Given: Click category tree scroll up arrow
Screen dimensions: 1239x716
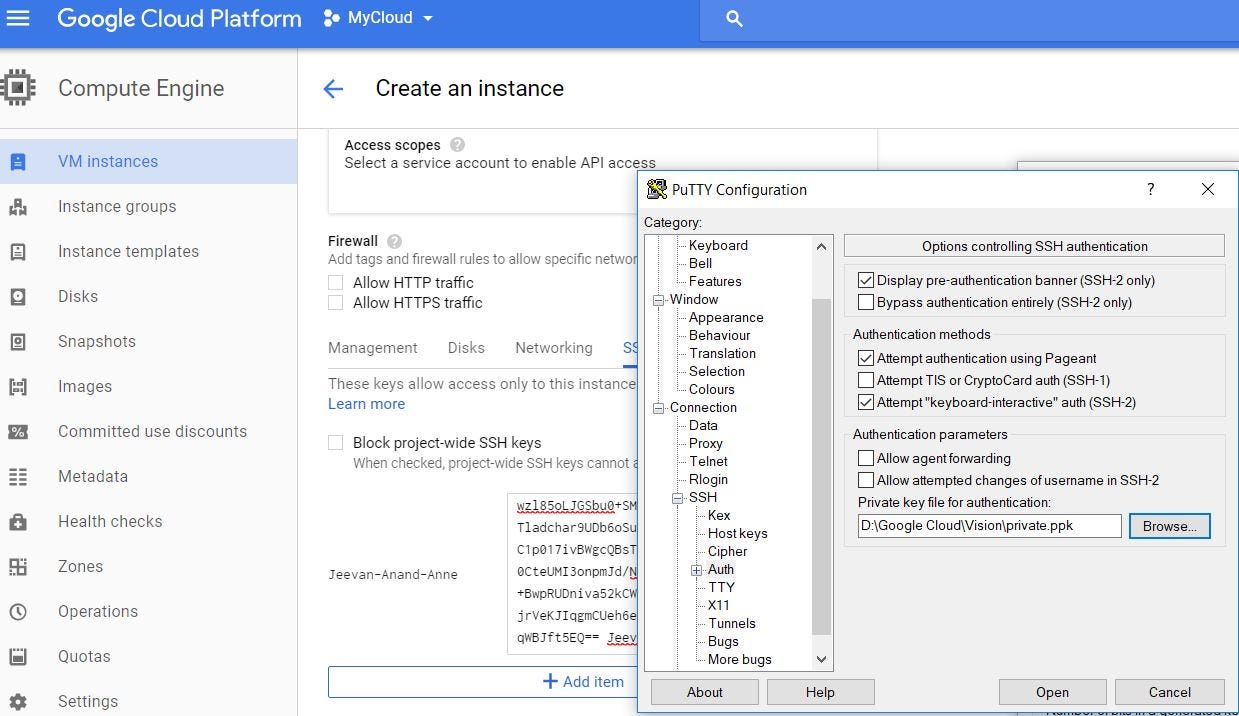Looking at the screenshot, I should [822, 246].
